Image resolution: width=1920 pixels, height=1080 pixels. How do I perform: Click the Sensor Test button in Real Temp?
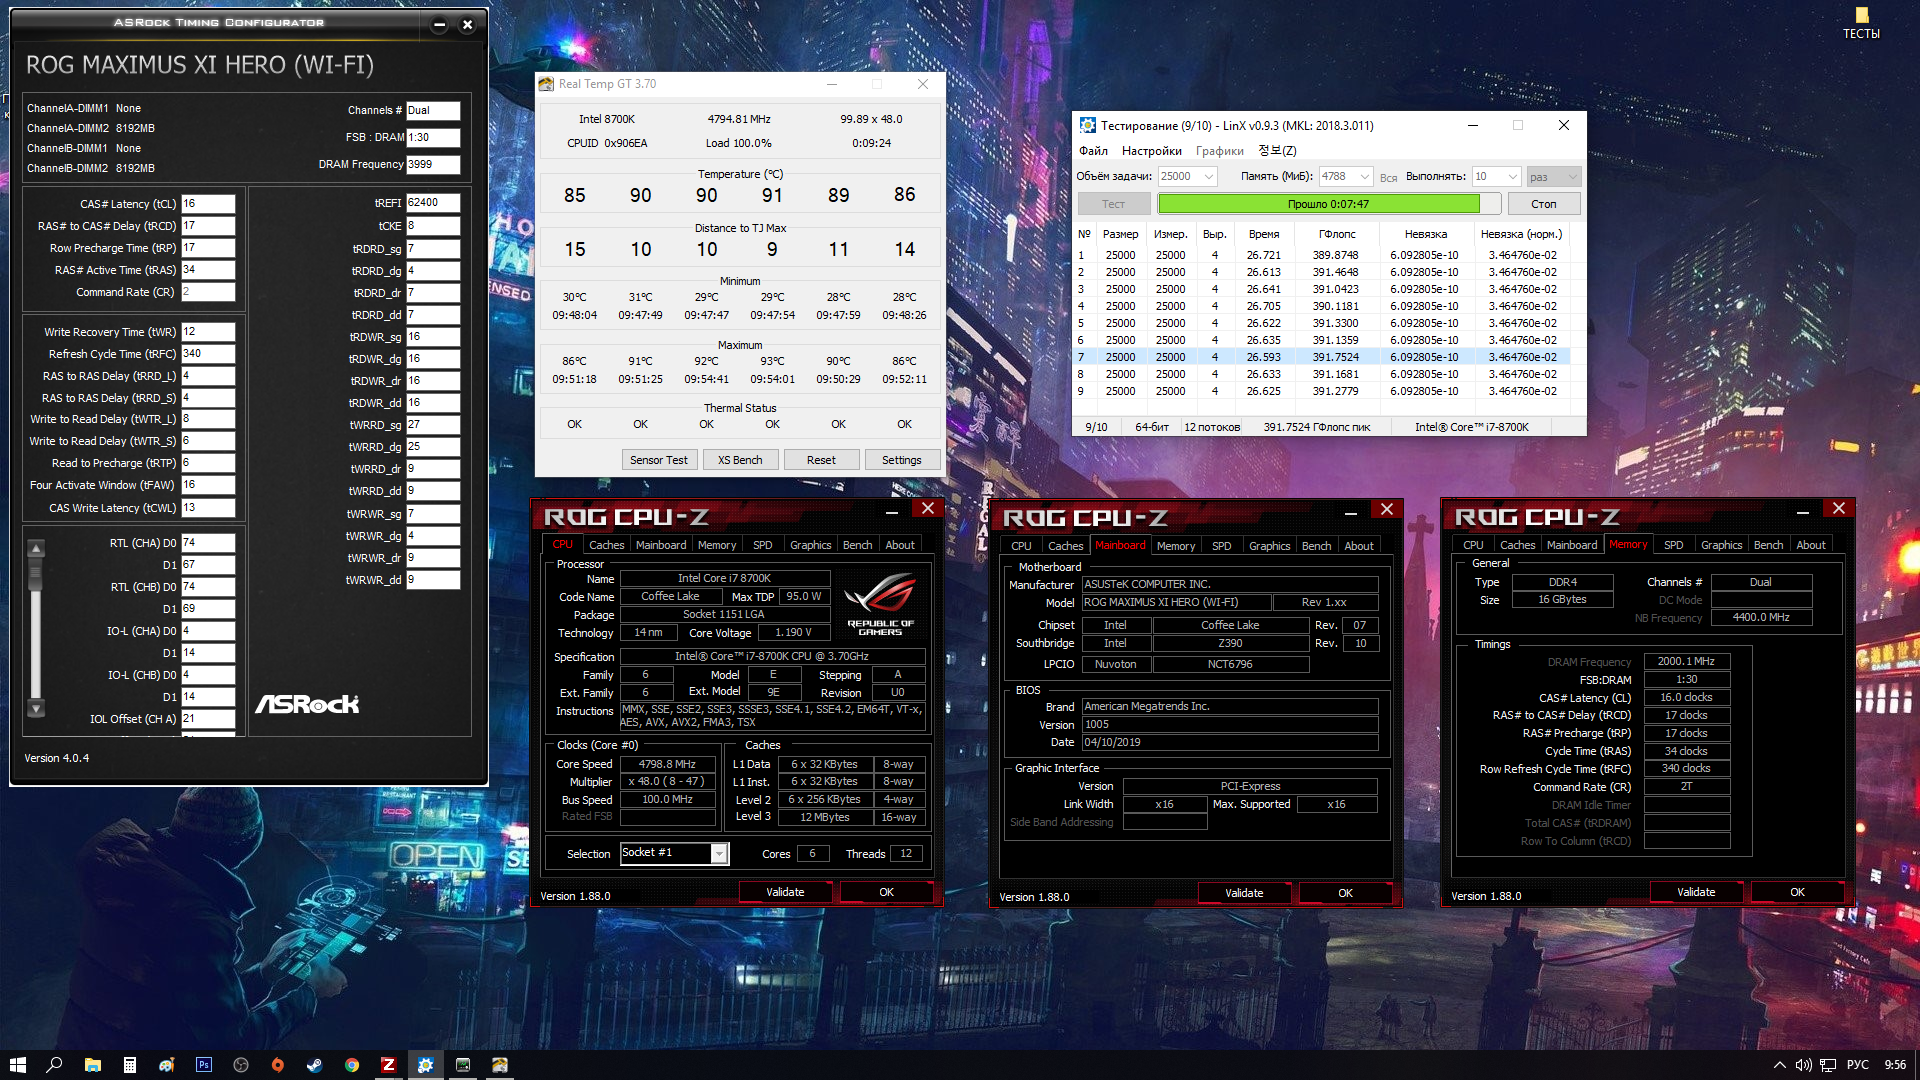pyautogui.click(x=658, y=460)
